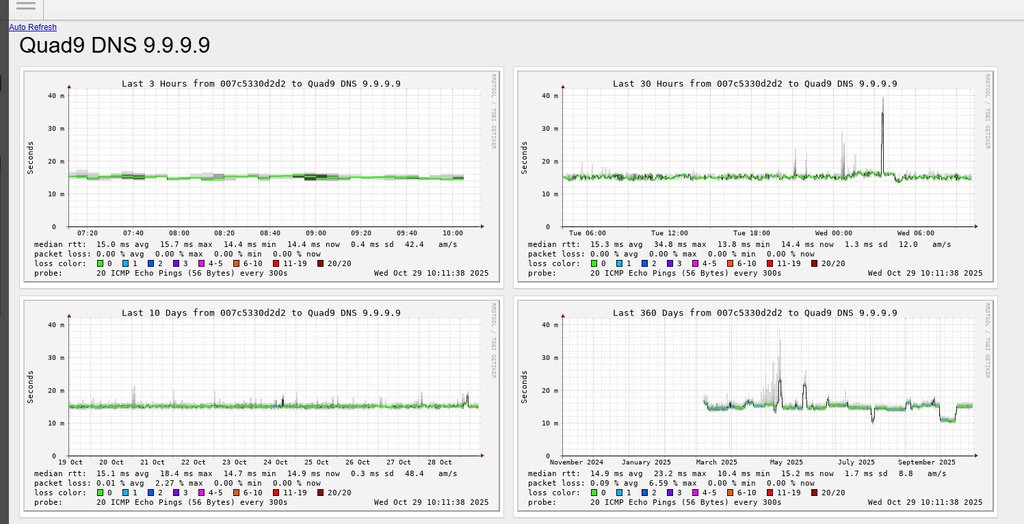Screen dimensions: 1024x524
Task: Open the Last 3 Hours graph
Action: (261, 176)
